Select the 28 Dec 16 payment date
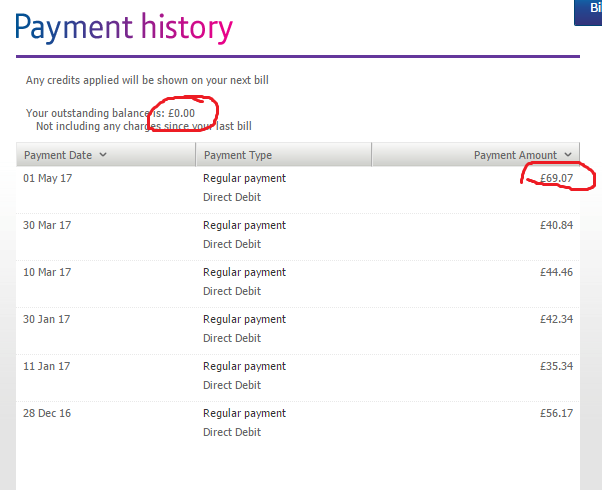Viewport: 602px width, 490px height. click(x=47, y=413)
